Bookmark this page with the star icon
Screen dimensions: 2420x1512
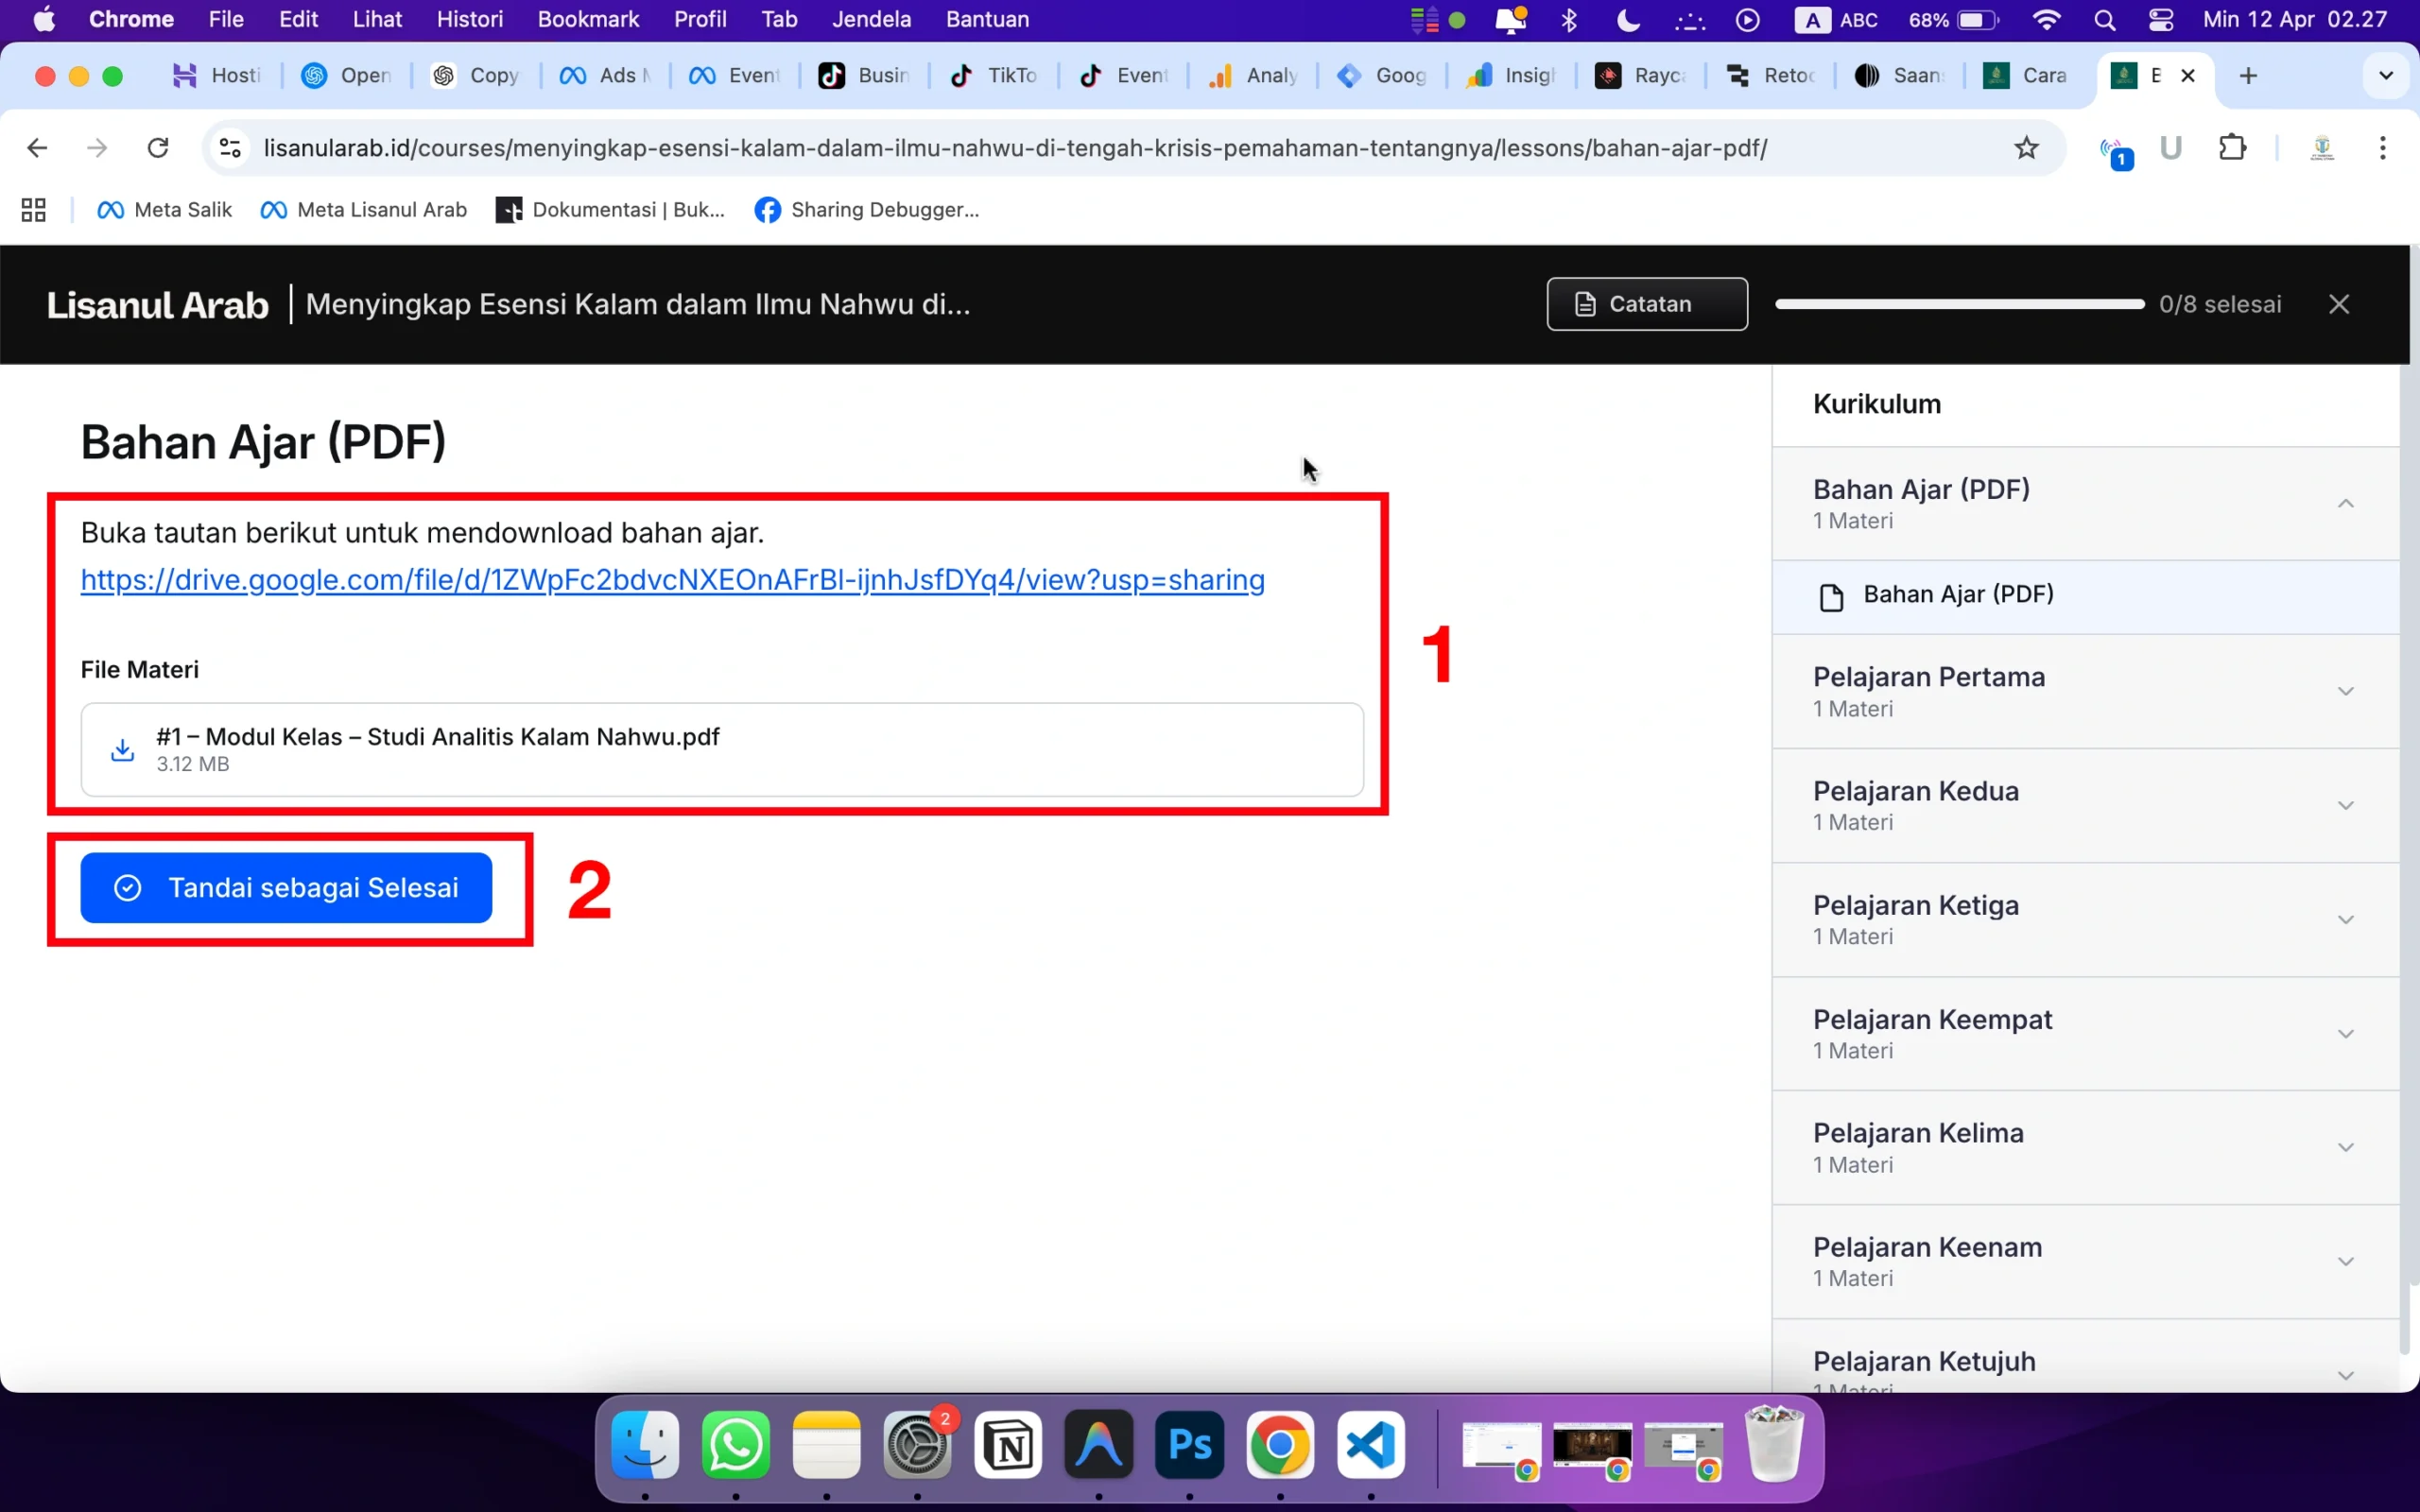[x=2026, y=148]
